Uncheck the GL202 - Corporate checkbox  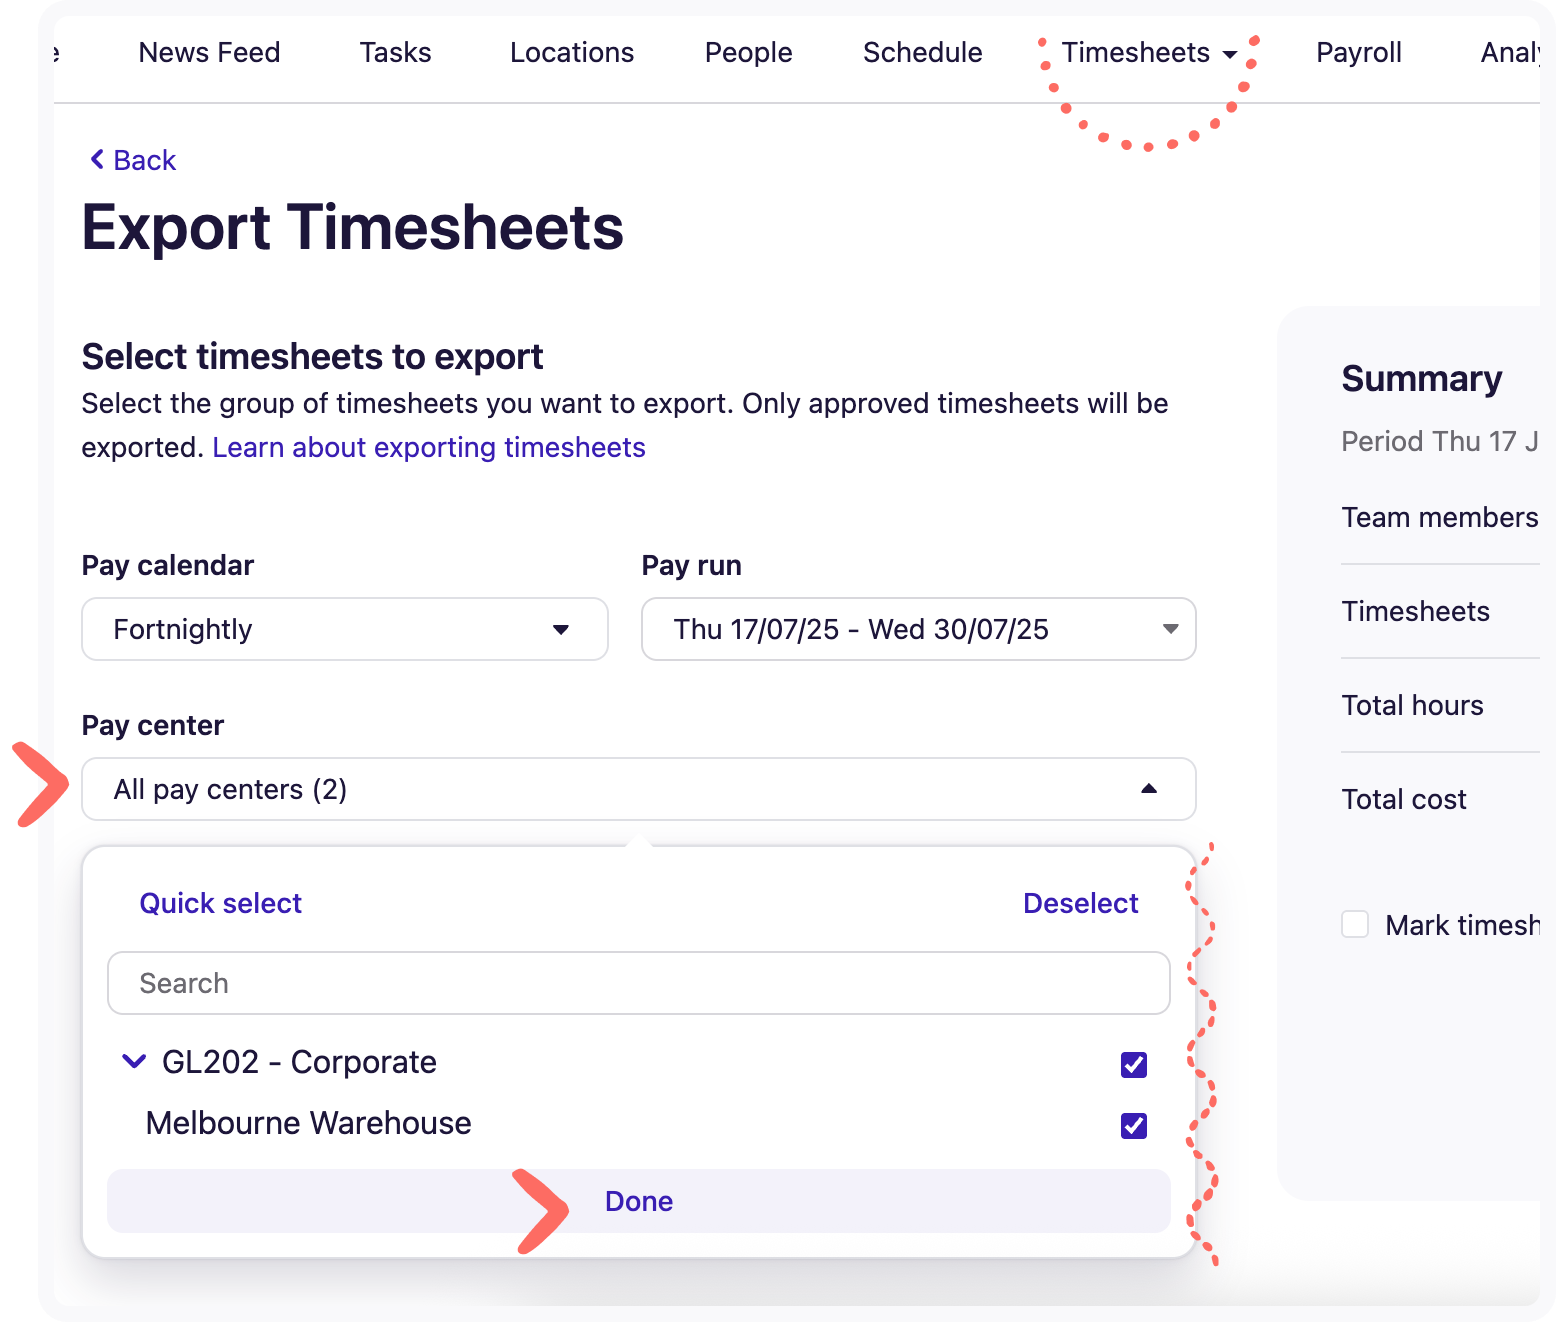tap(1133, 1065)
